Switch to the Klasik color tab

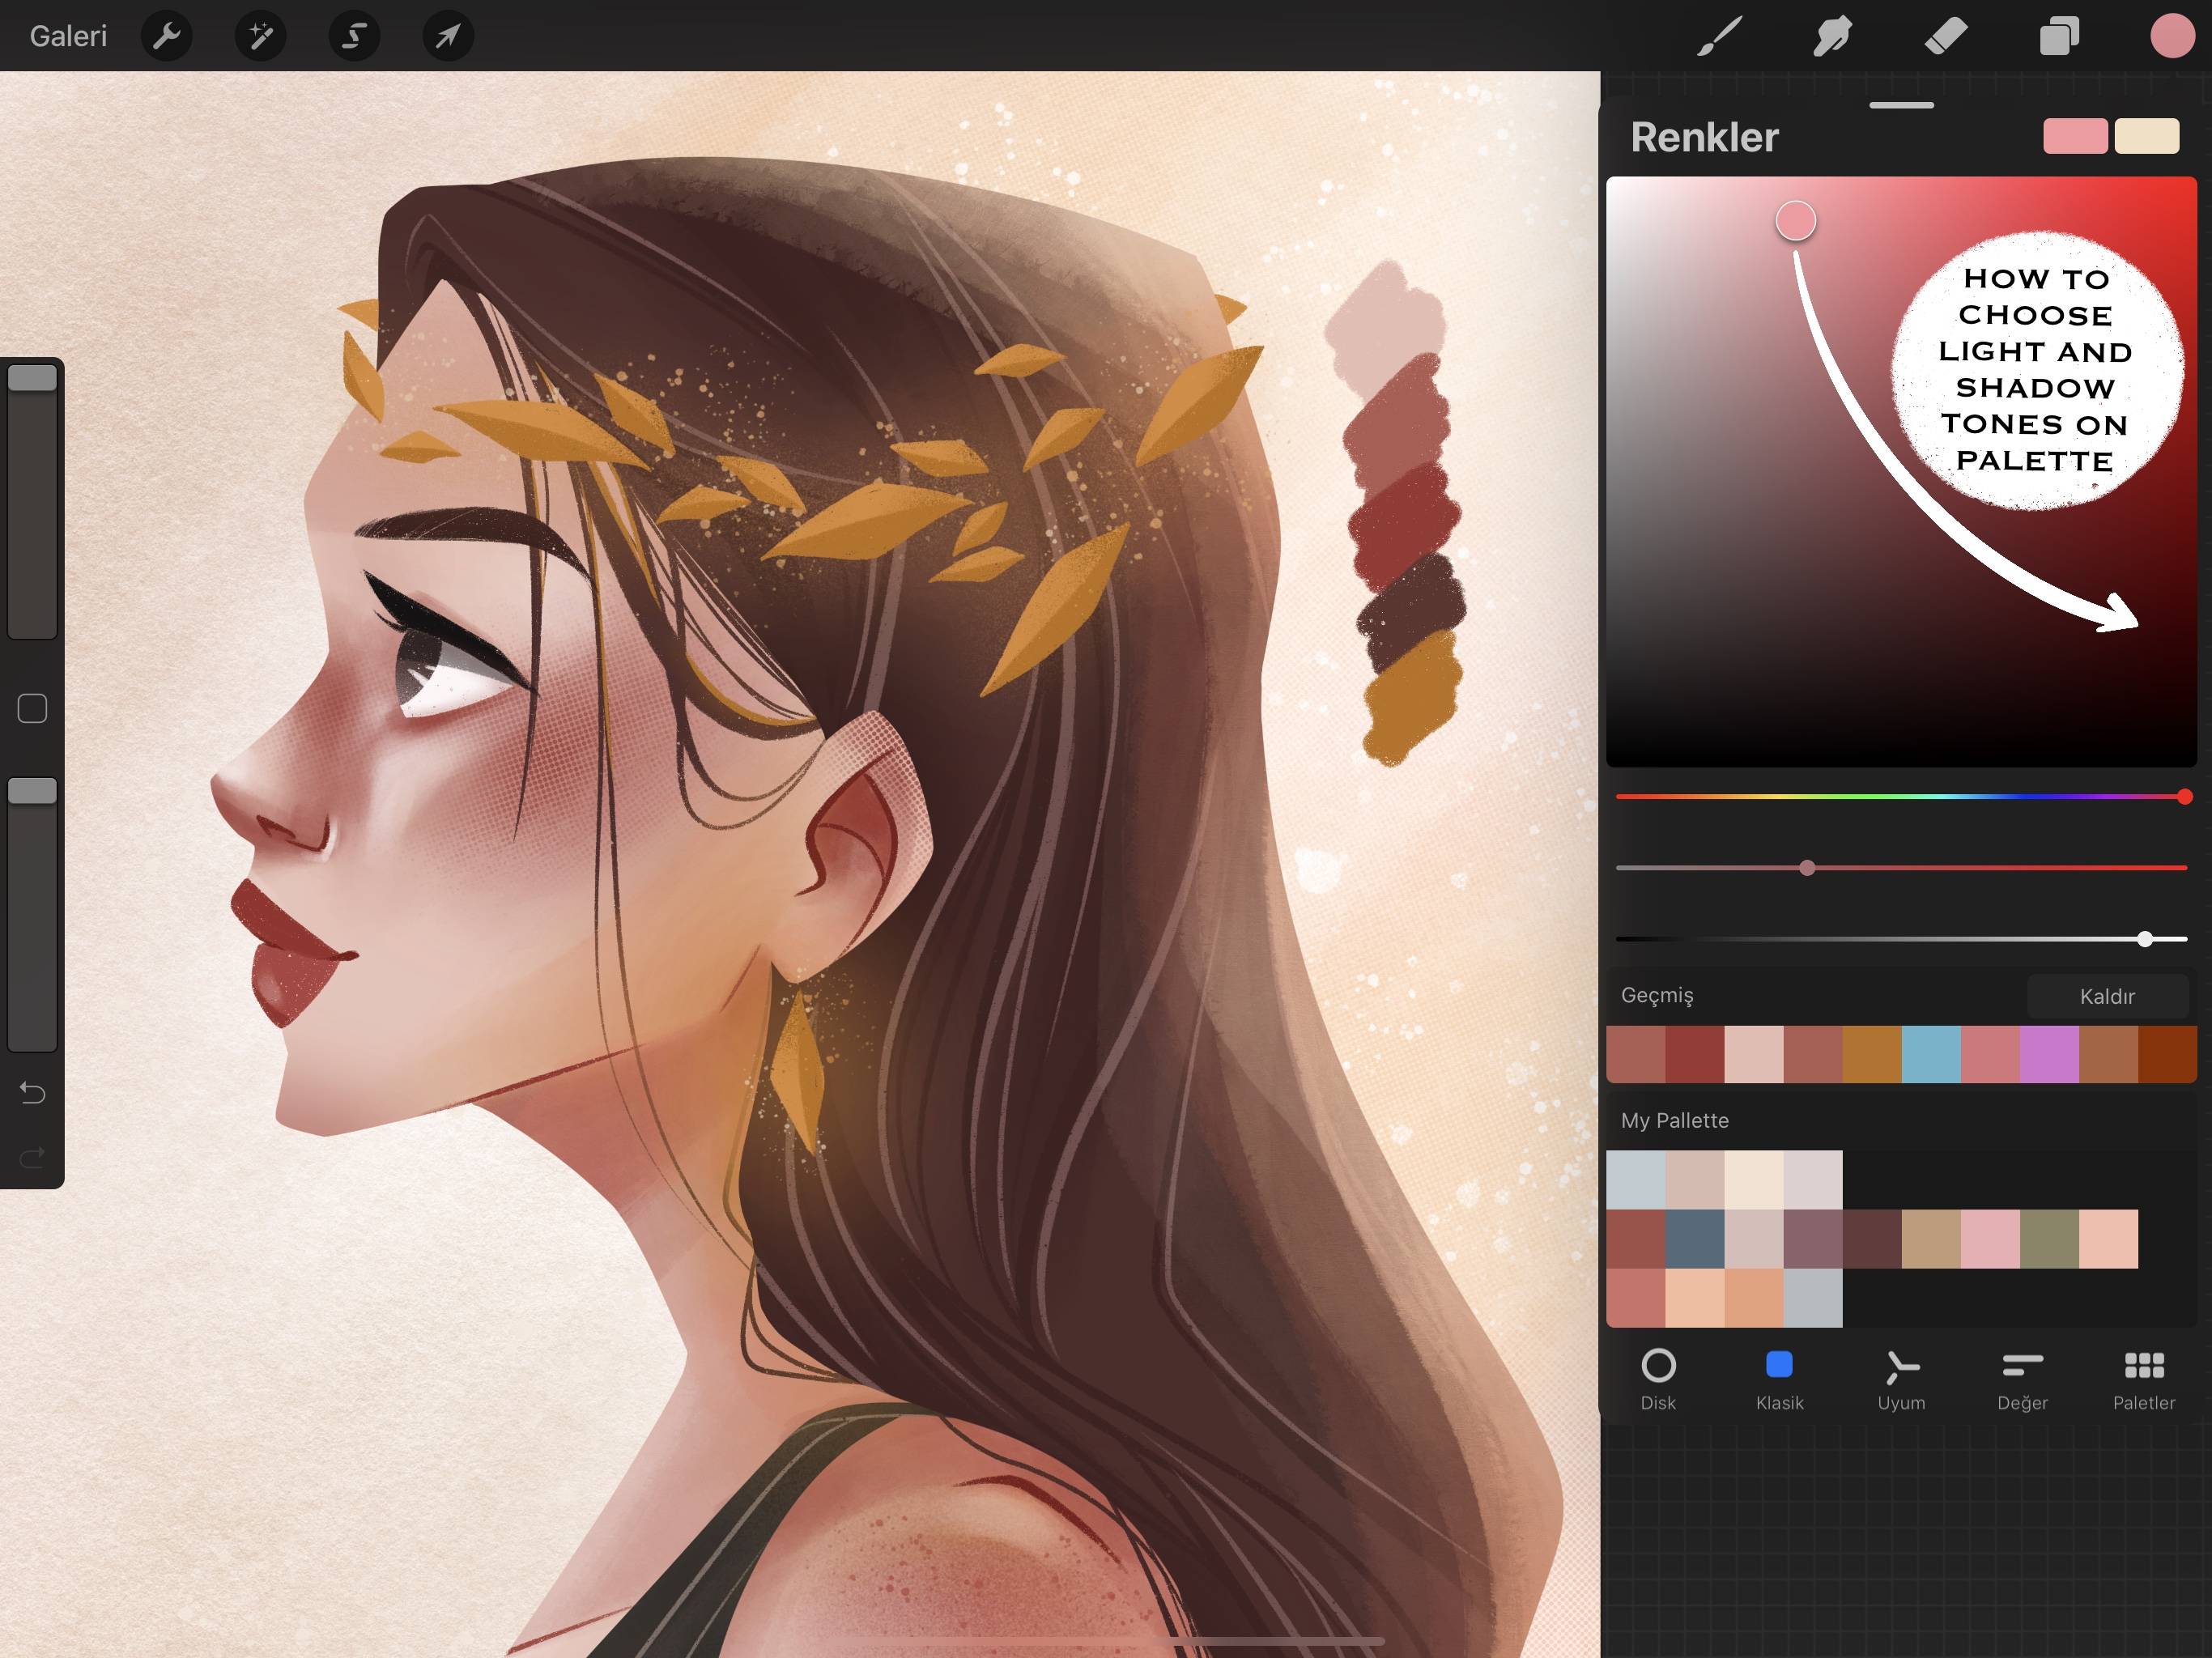[1779, 1379]
